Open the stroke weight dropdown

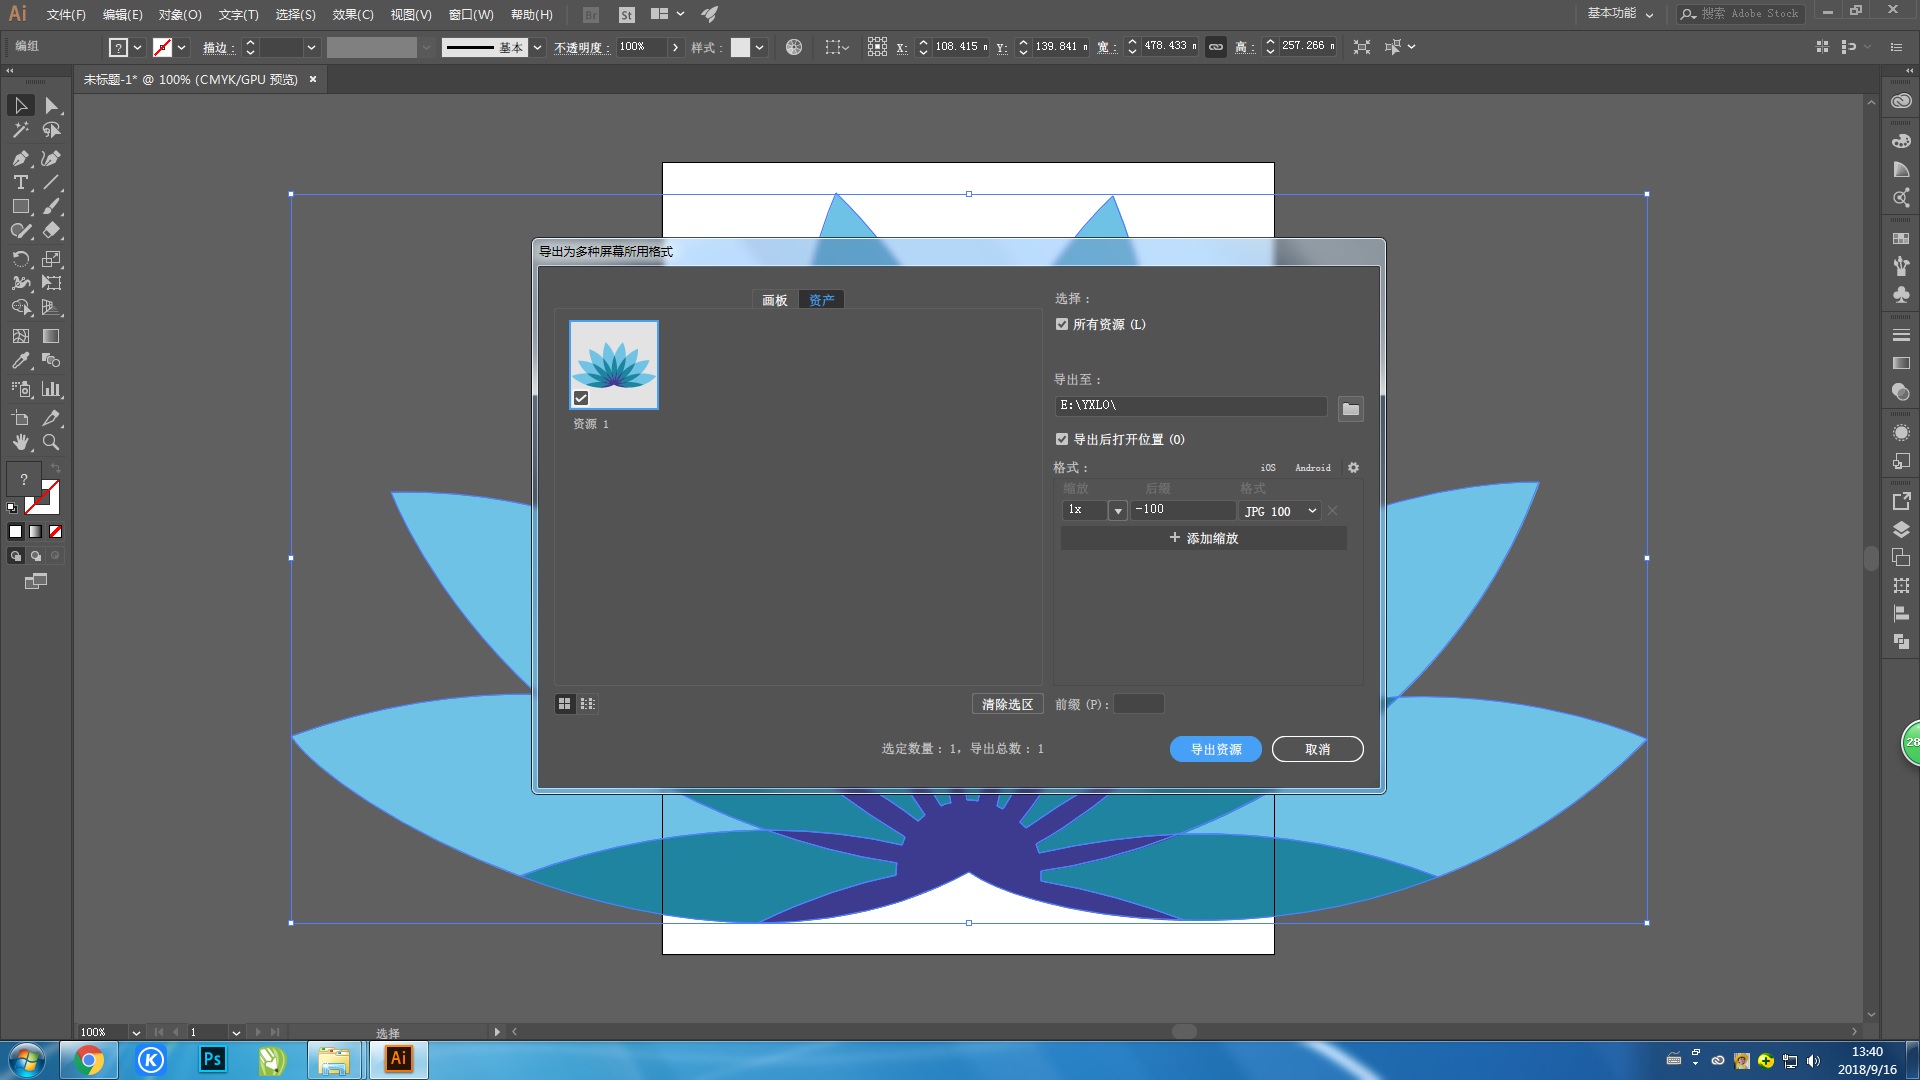[311, 47]
